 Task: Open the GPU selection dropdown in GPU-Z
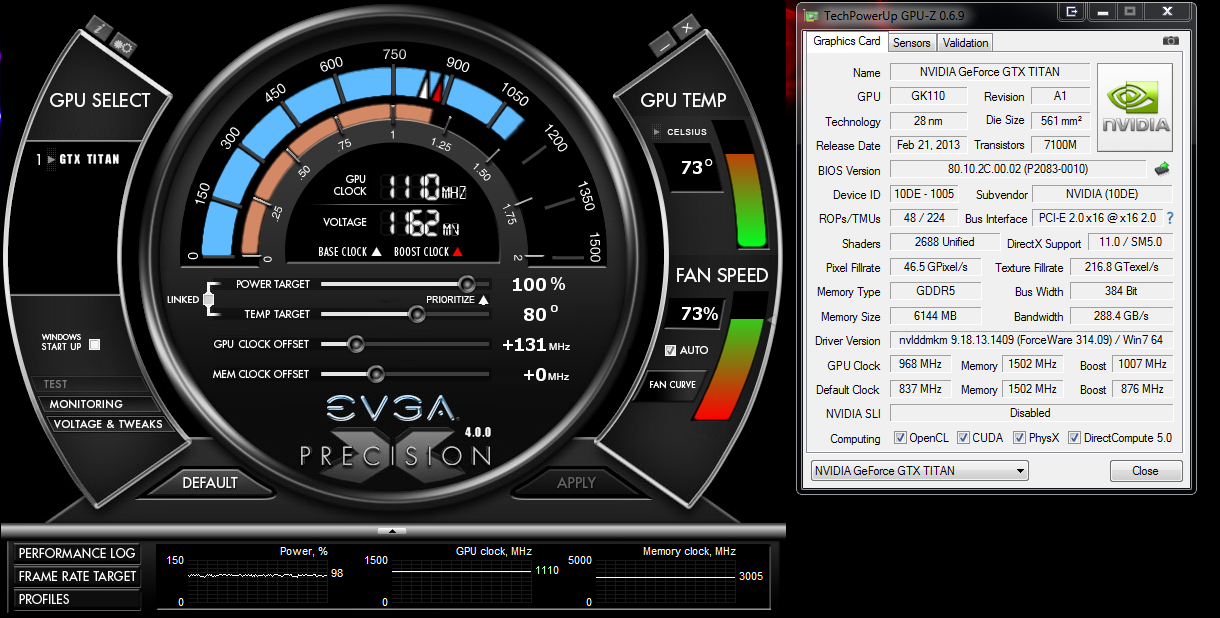pyautogui.click(x=918, y=471)
